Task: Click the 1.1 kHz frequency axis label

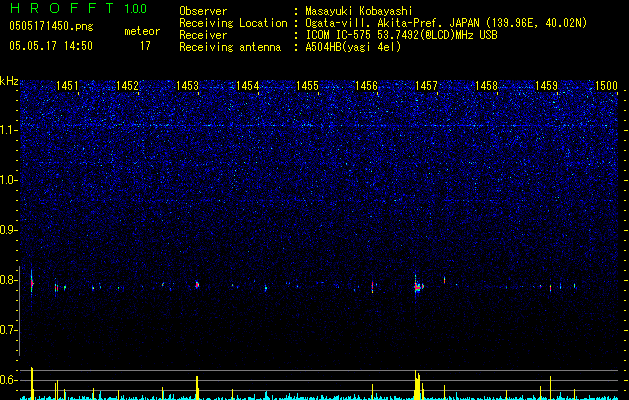Action: 8,130
